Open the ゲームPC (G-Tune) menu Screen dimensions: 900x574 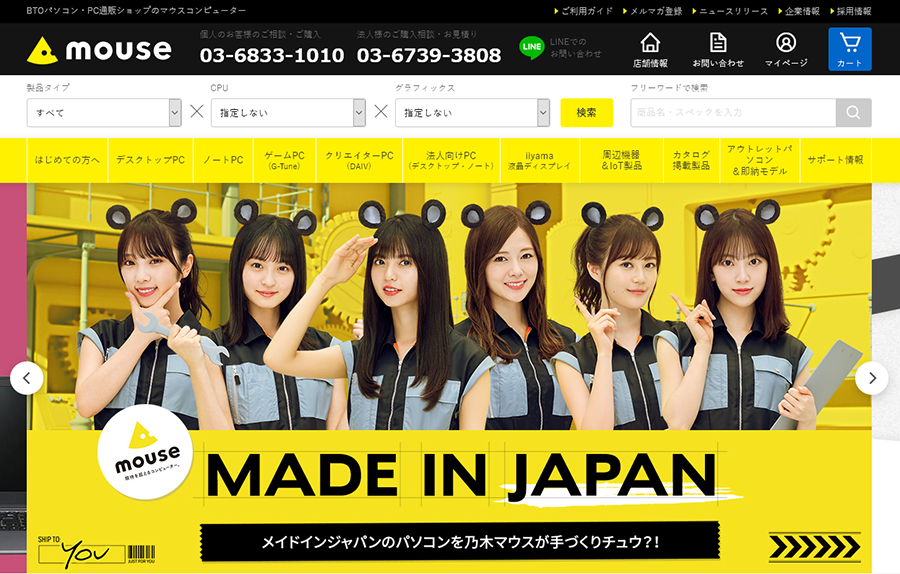[x=285, y=160]
